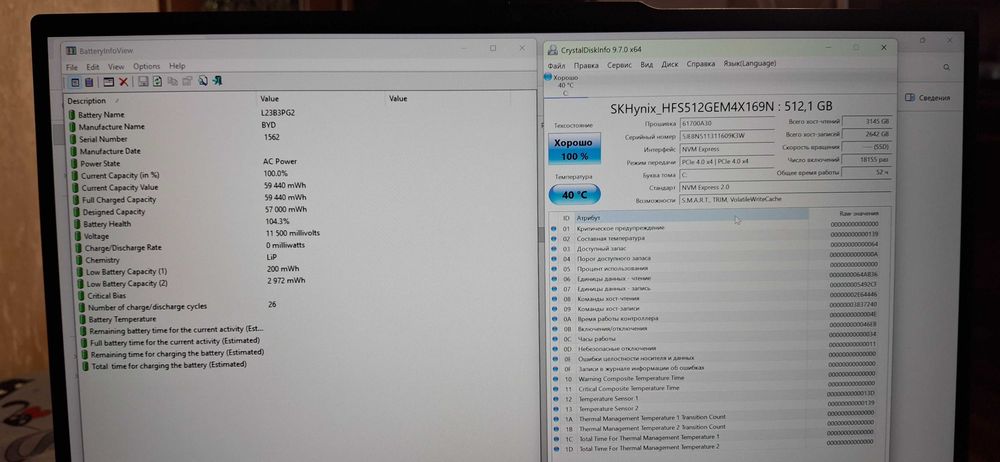This screenshot has width=1000, height=462.
Task: Click the Число включений value field
Action: pos(866,160)
